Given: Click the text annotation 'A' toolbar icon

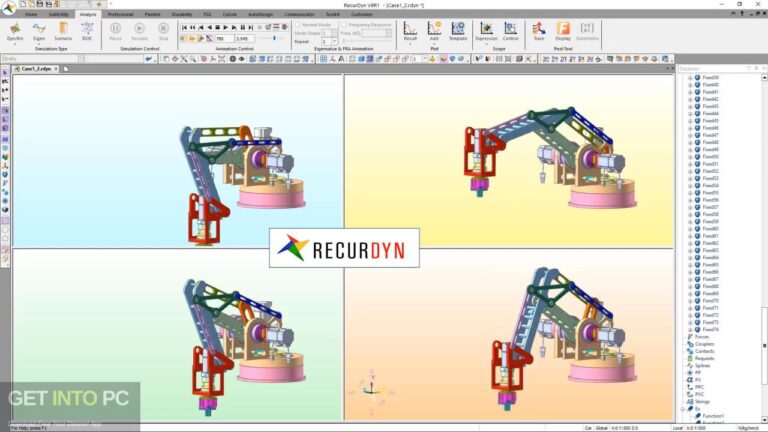Looking at the screenshot, I should 341,59.
